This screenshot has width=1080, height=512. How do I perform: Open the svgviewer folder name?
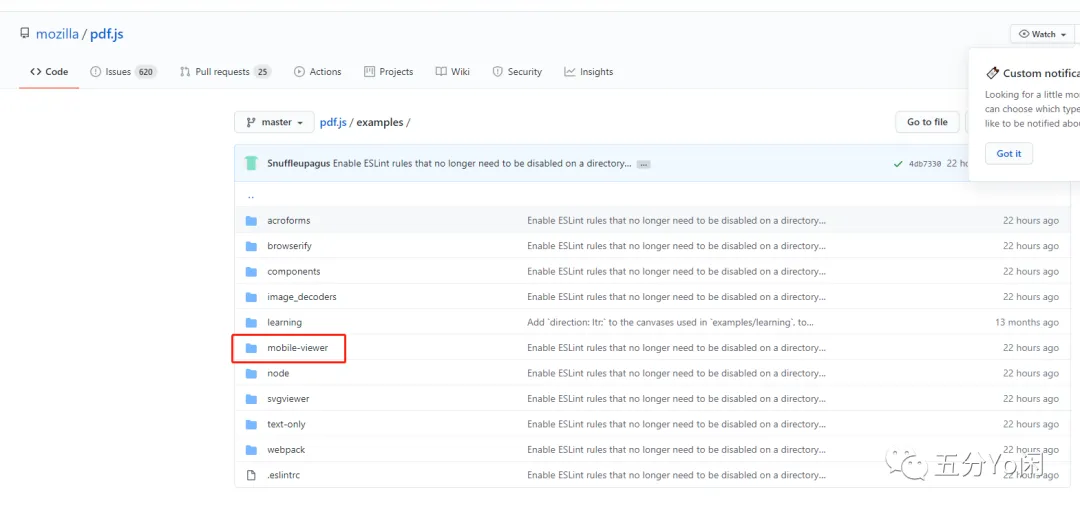tap(288, 399)
